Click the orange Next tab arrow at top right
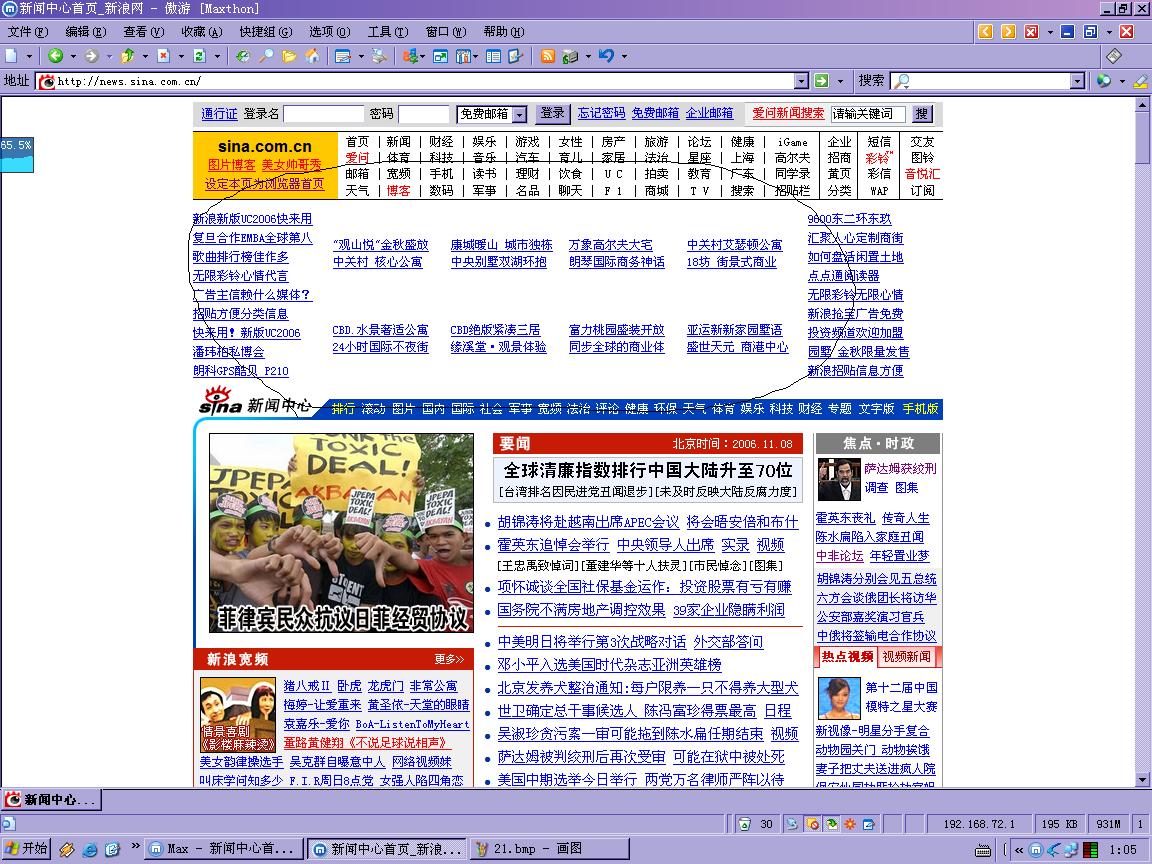The width and height of the screenshot is (1152, 864). coord(1009,31)
